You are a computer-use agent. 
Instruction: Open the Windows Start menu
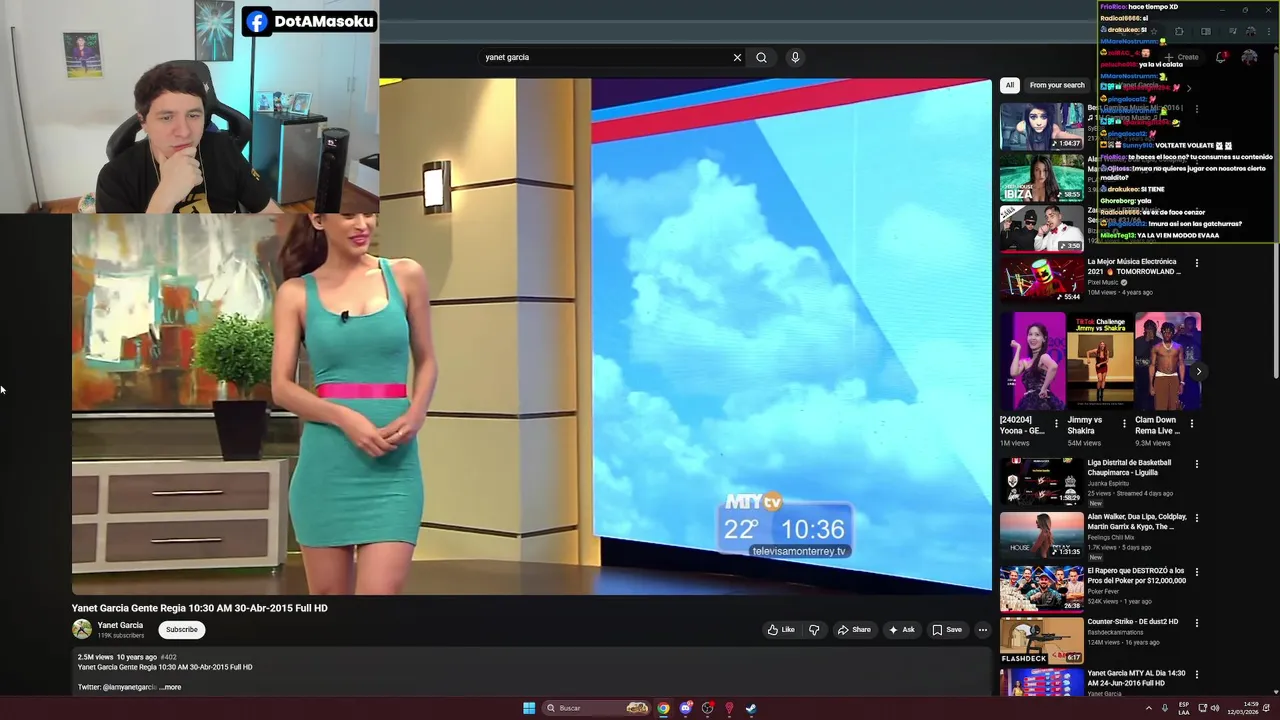529,708
